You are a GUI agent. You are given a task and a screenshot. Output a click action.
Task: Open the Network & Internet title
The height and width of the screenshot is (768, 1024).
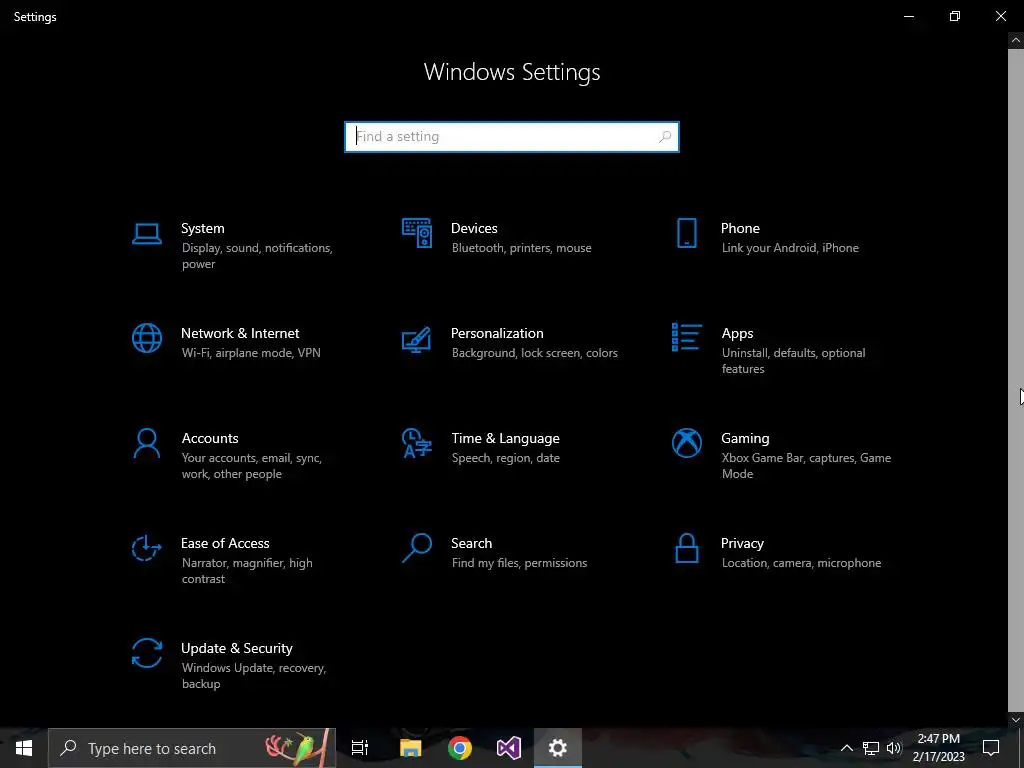(240, 333)
